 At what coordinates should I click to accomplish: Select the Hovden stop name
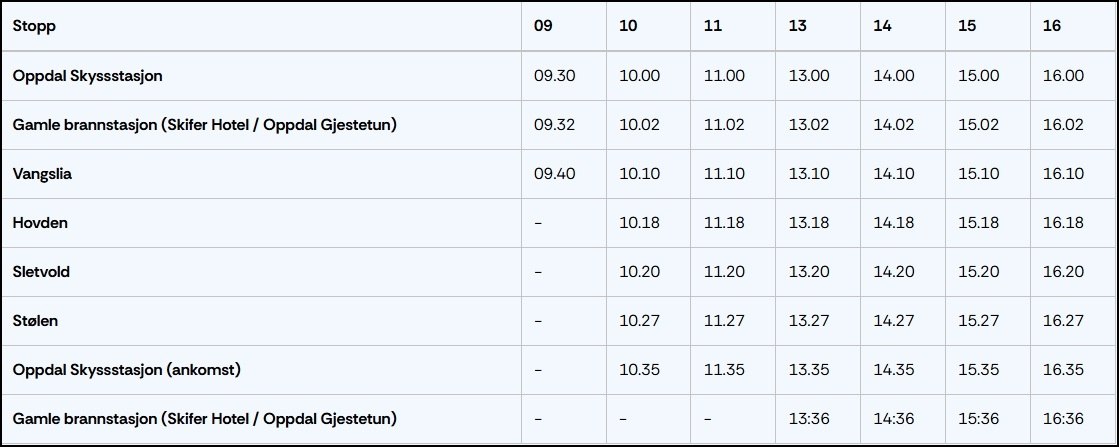point(40,223)
